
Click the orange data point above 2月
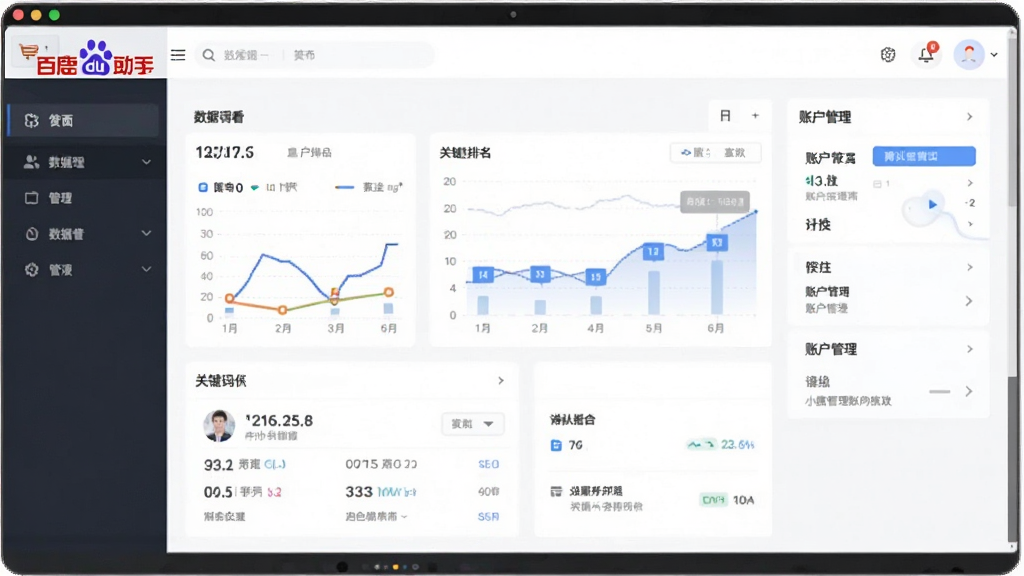tap(282, 310)
